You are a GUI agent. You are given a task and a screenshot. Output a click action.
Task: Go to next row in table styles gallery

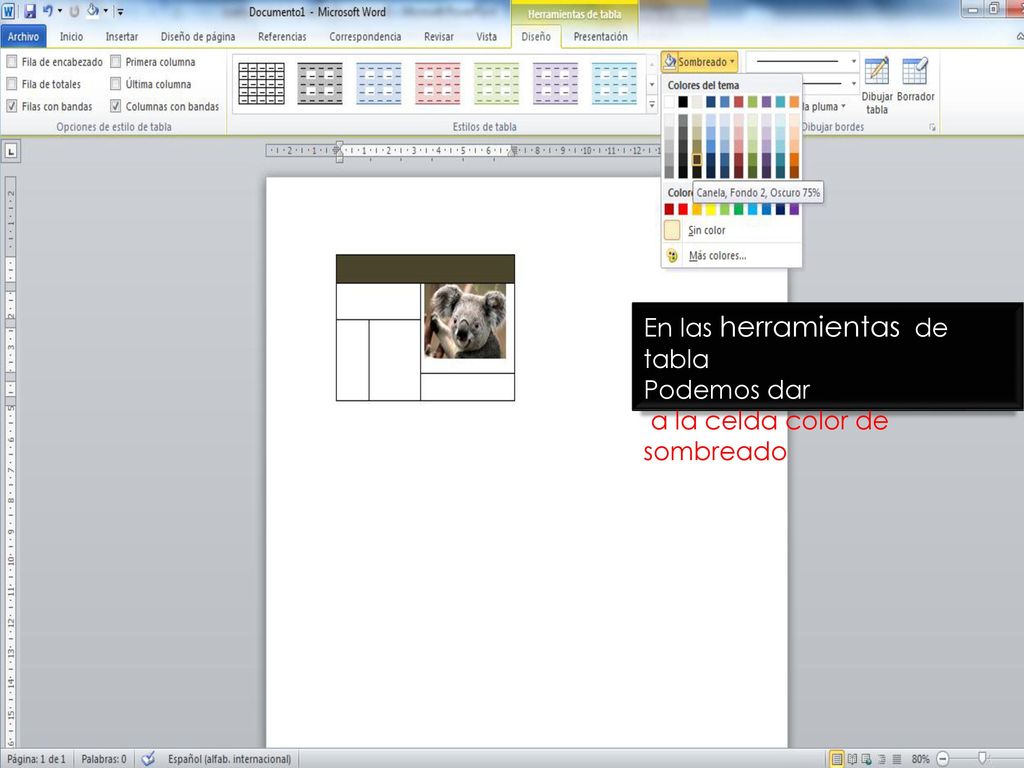[652, 84]
